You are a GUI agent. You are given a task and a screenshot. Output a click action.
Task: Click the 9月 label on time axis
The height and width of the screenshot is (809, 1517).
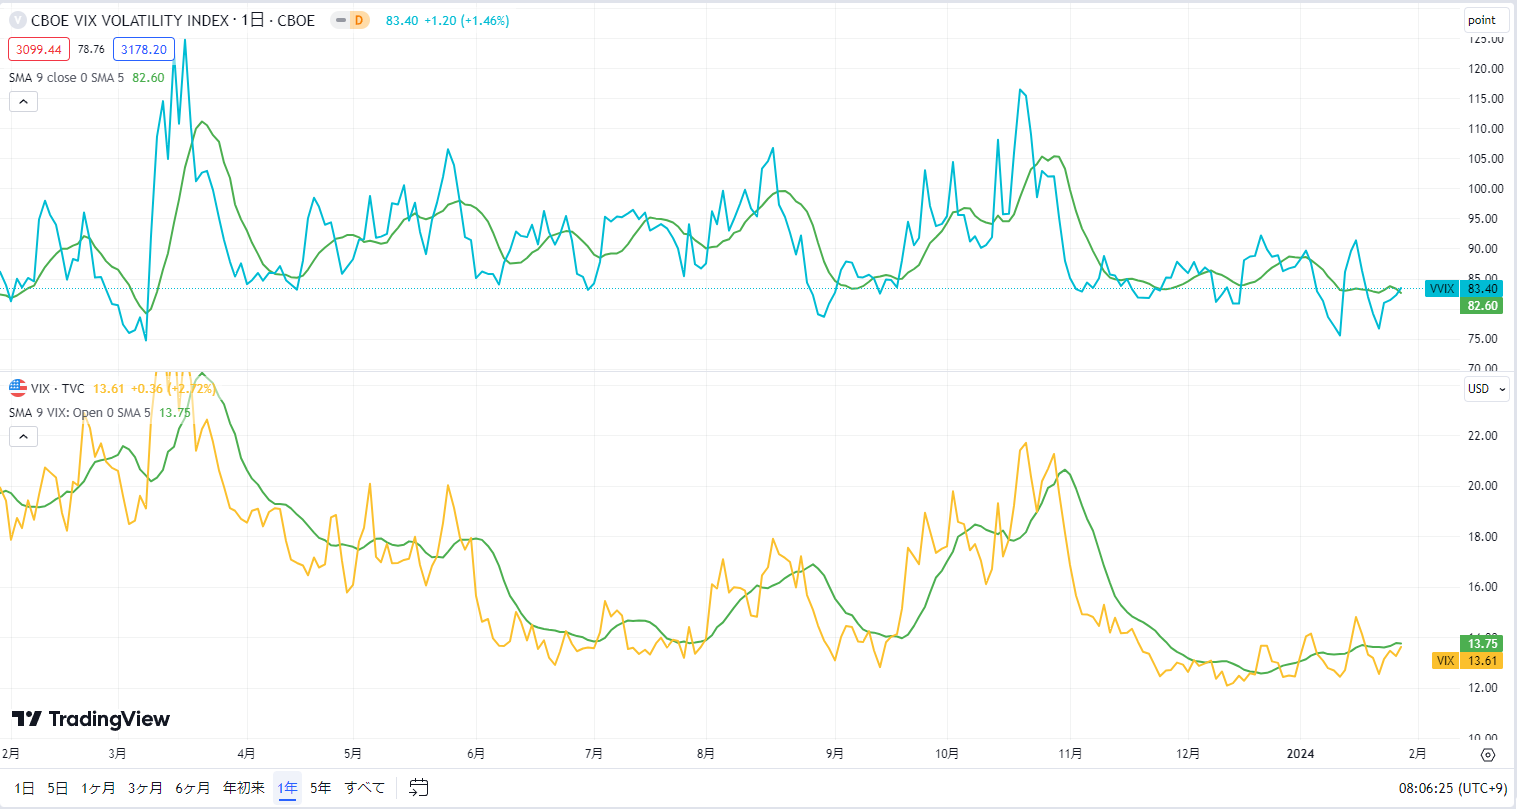point(835,754)
